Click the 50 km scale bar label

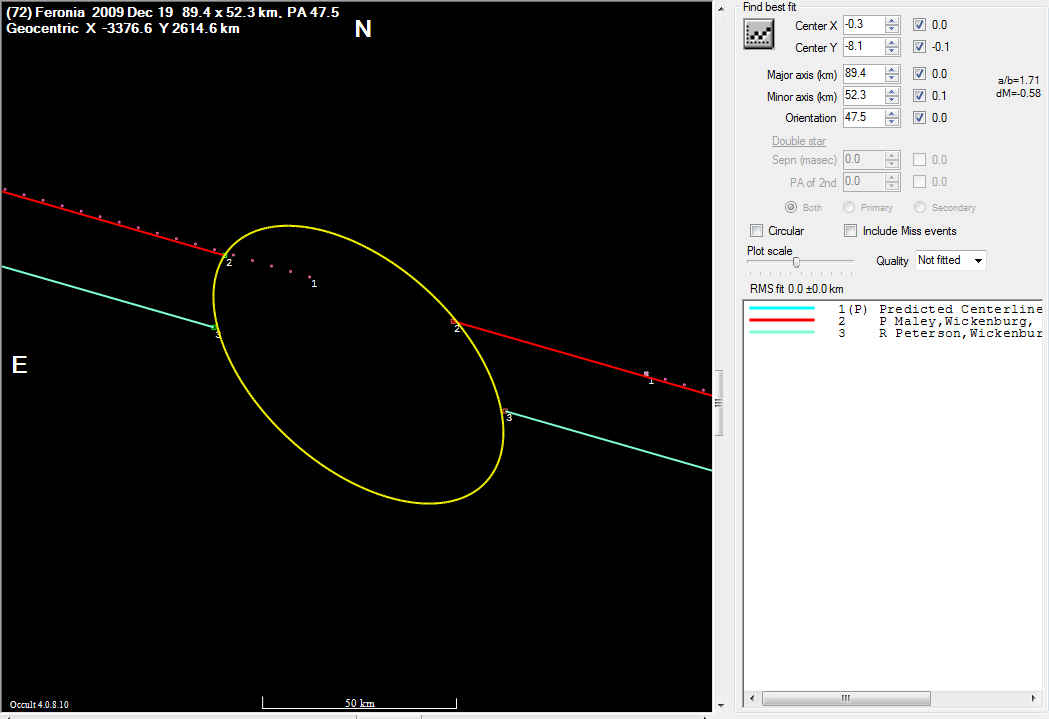click(360, 703)
